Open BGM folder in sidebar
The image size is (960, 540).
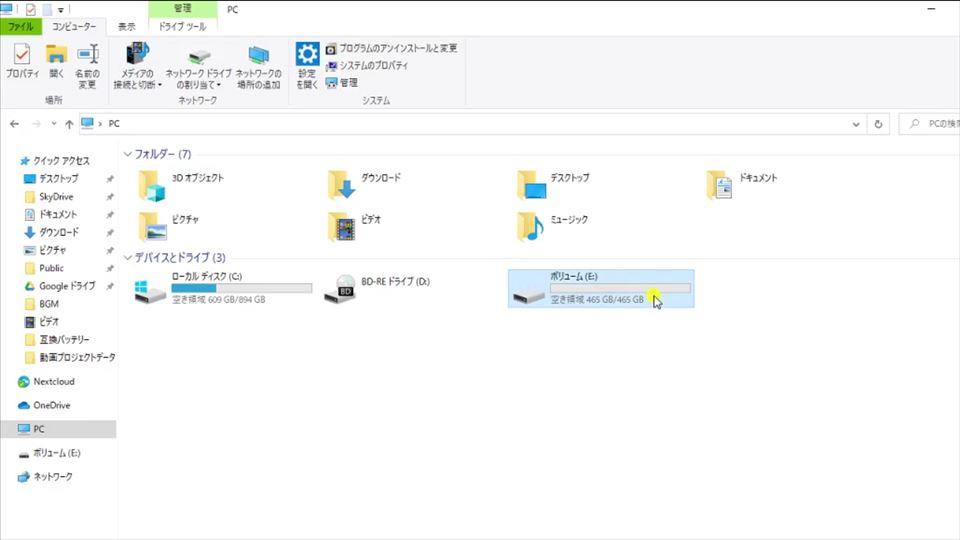click(x=49, y=304)
